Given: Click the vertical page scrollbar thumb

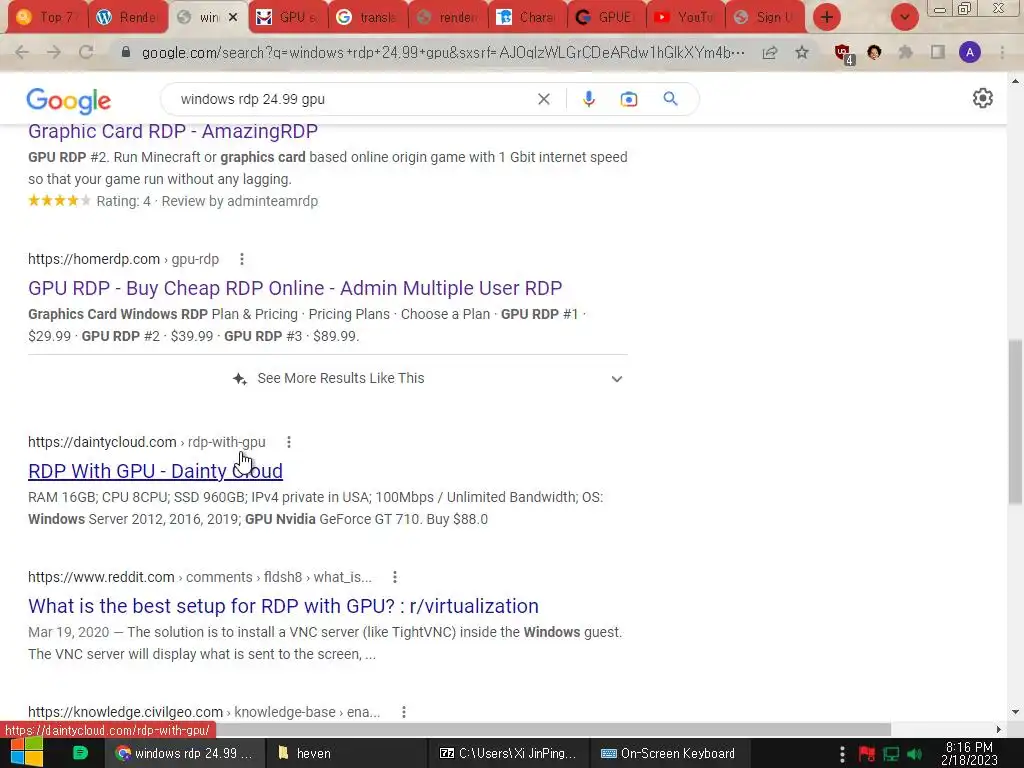Looking at the screenshot, I should pos(1015,422).
